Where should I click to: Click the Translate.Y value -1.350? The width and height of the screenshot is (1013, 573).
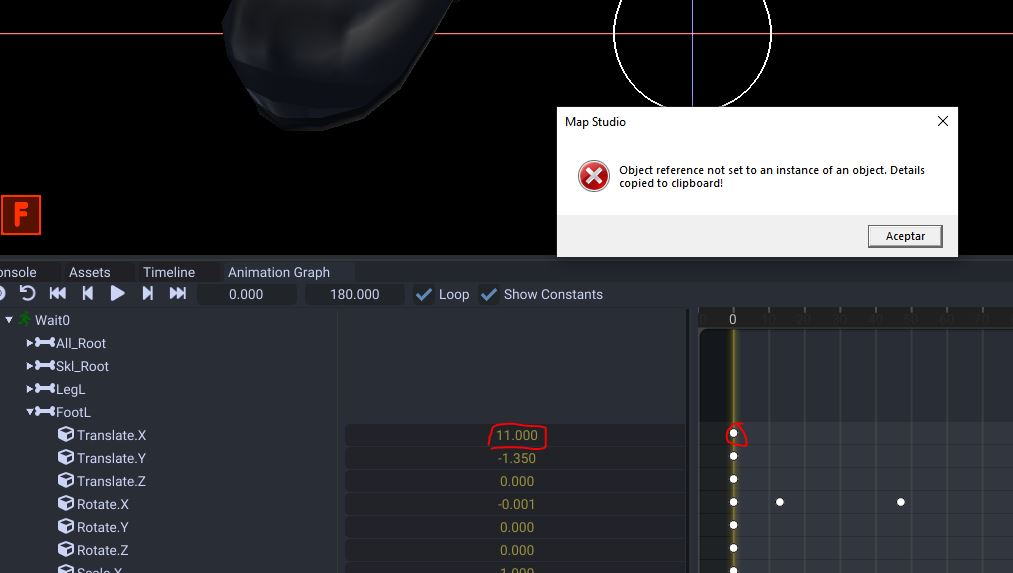[x=516, y=458]
